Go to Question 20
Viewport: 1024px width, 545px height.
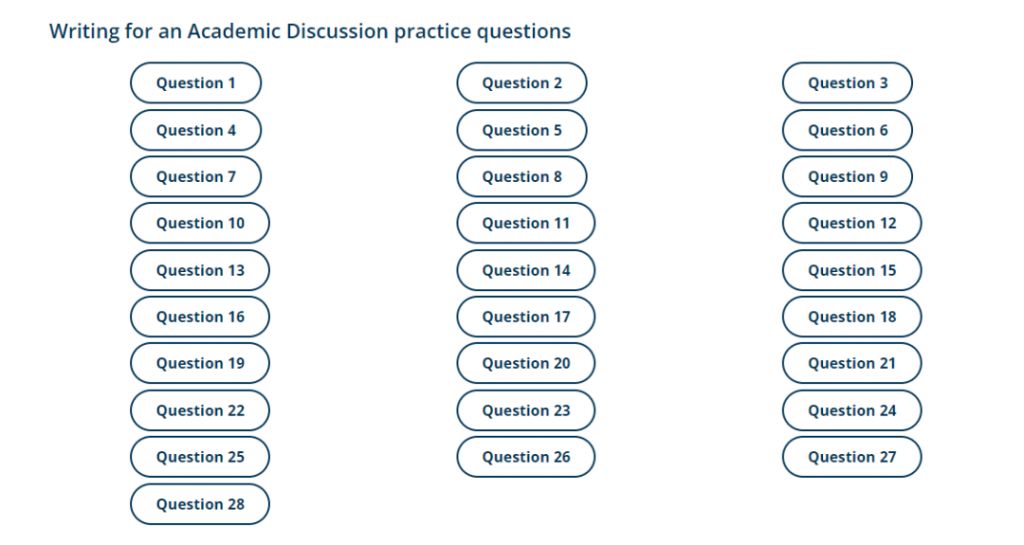[526, 363]
